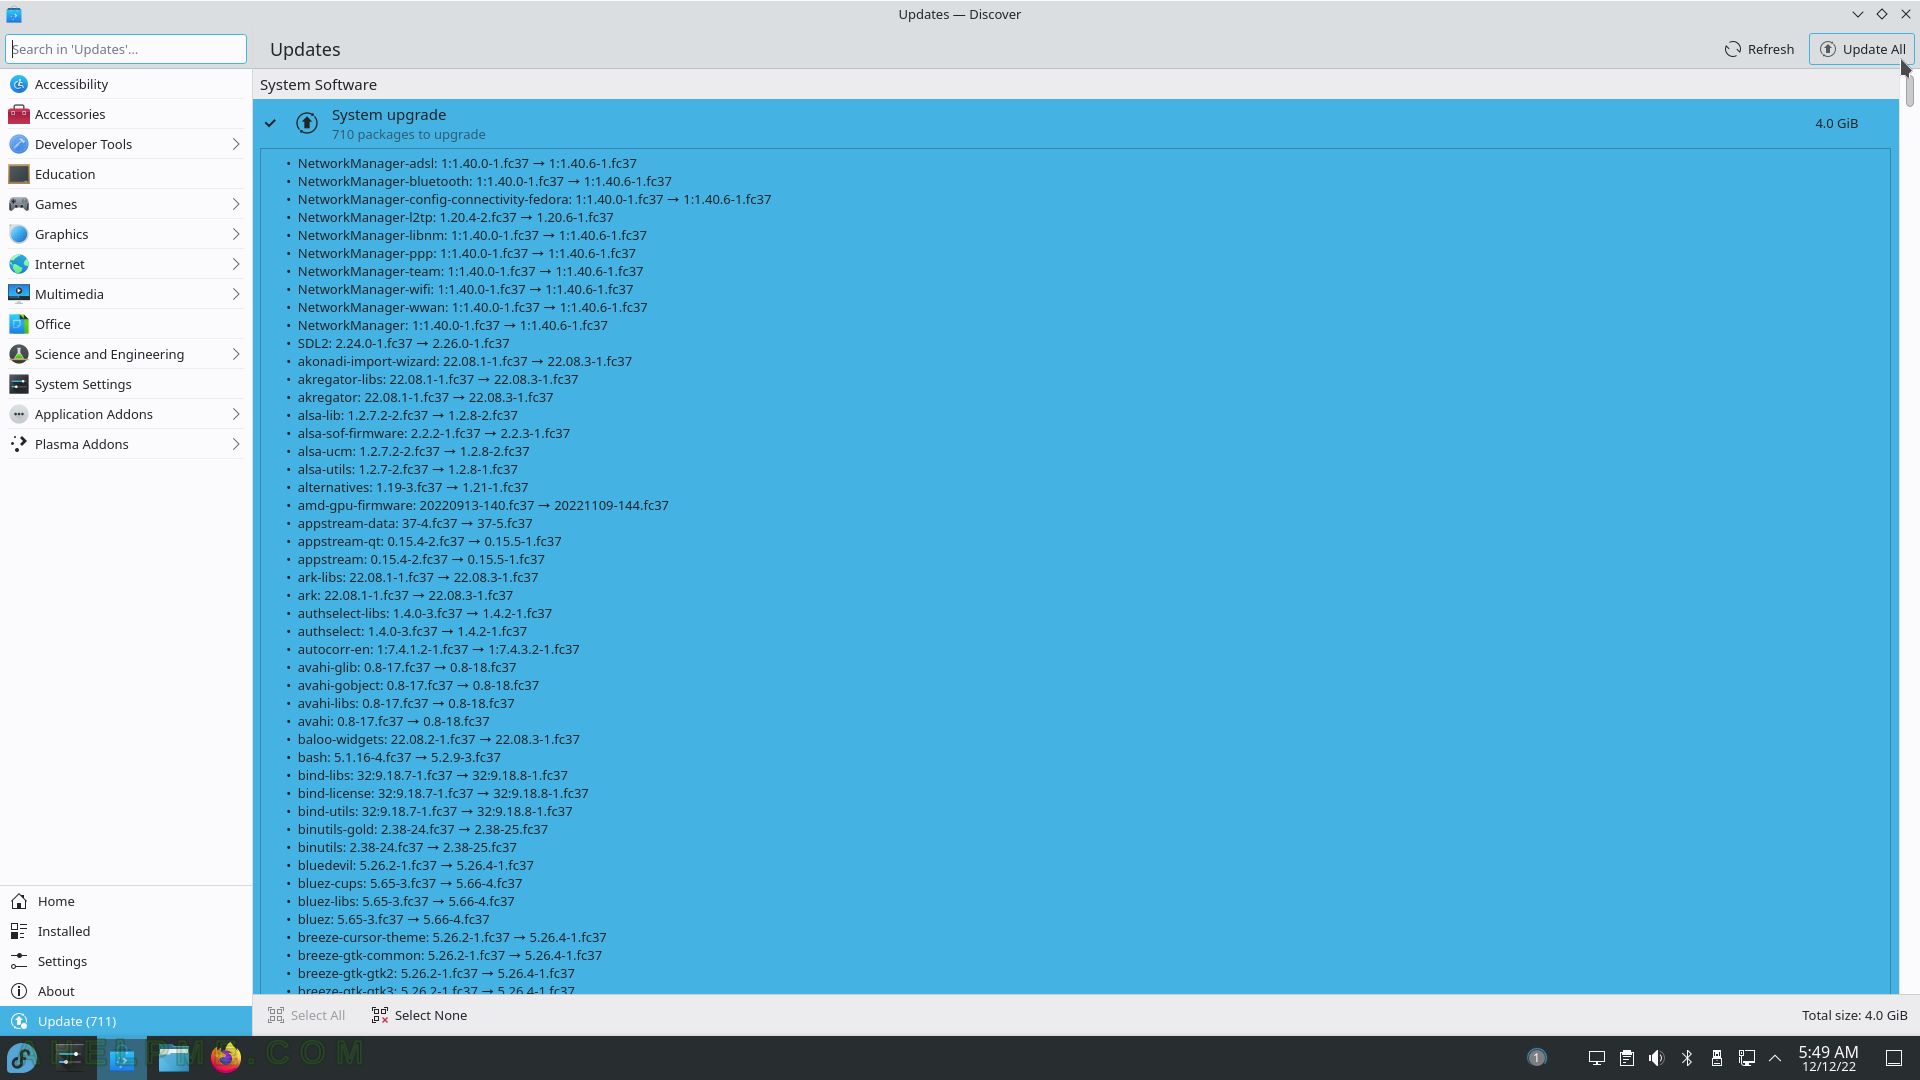Click the clipboard tray icon
Screen dimensions: 1920x1080
point(1627,1058)
